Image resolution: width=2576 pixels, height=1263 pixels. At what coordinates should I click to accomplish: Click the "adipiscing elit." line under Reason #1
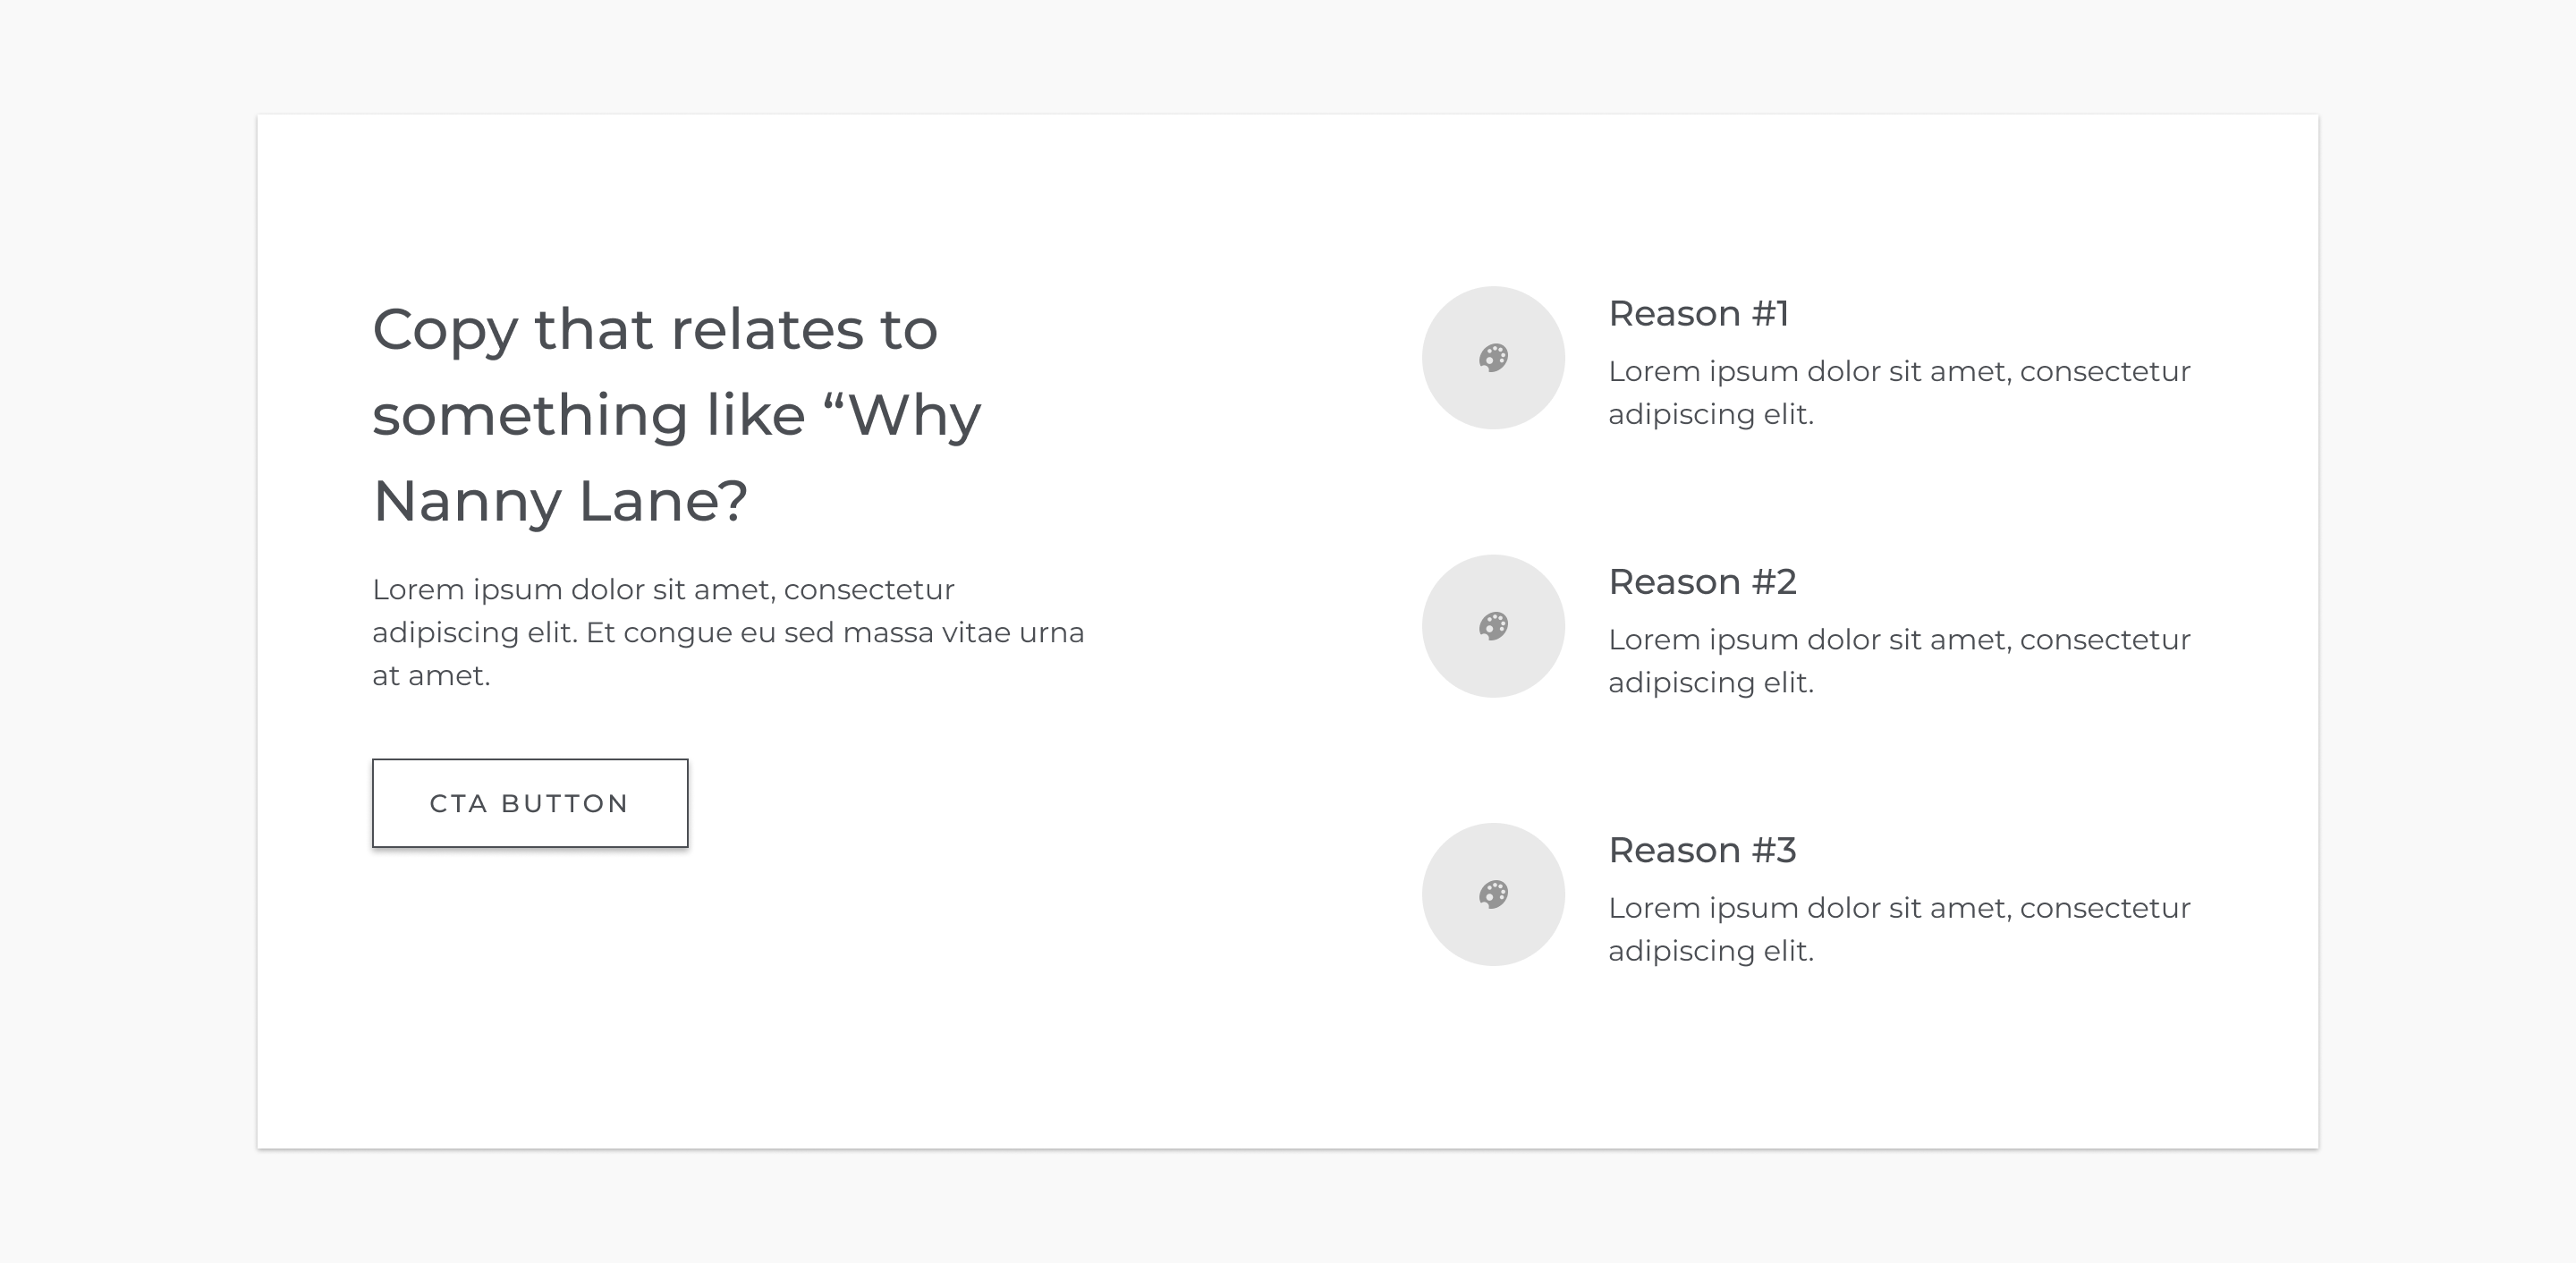click(1710, 415)
